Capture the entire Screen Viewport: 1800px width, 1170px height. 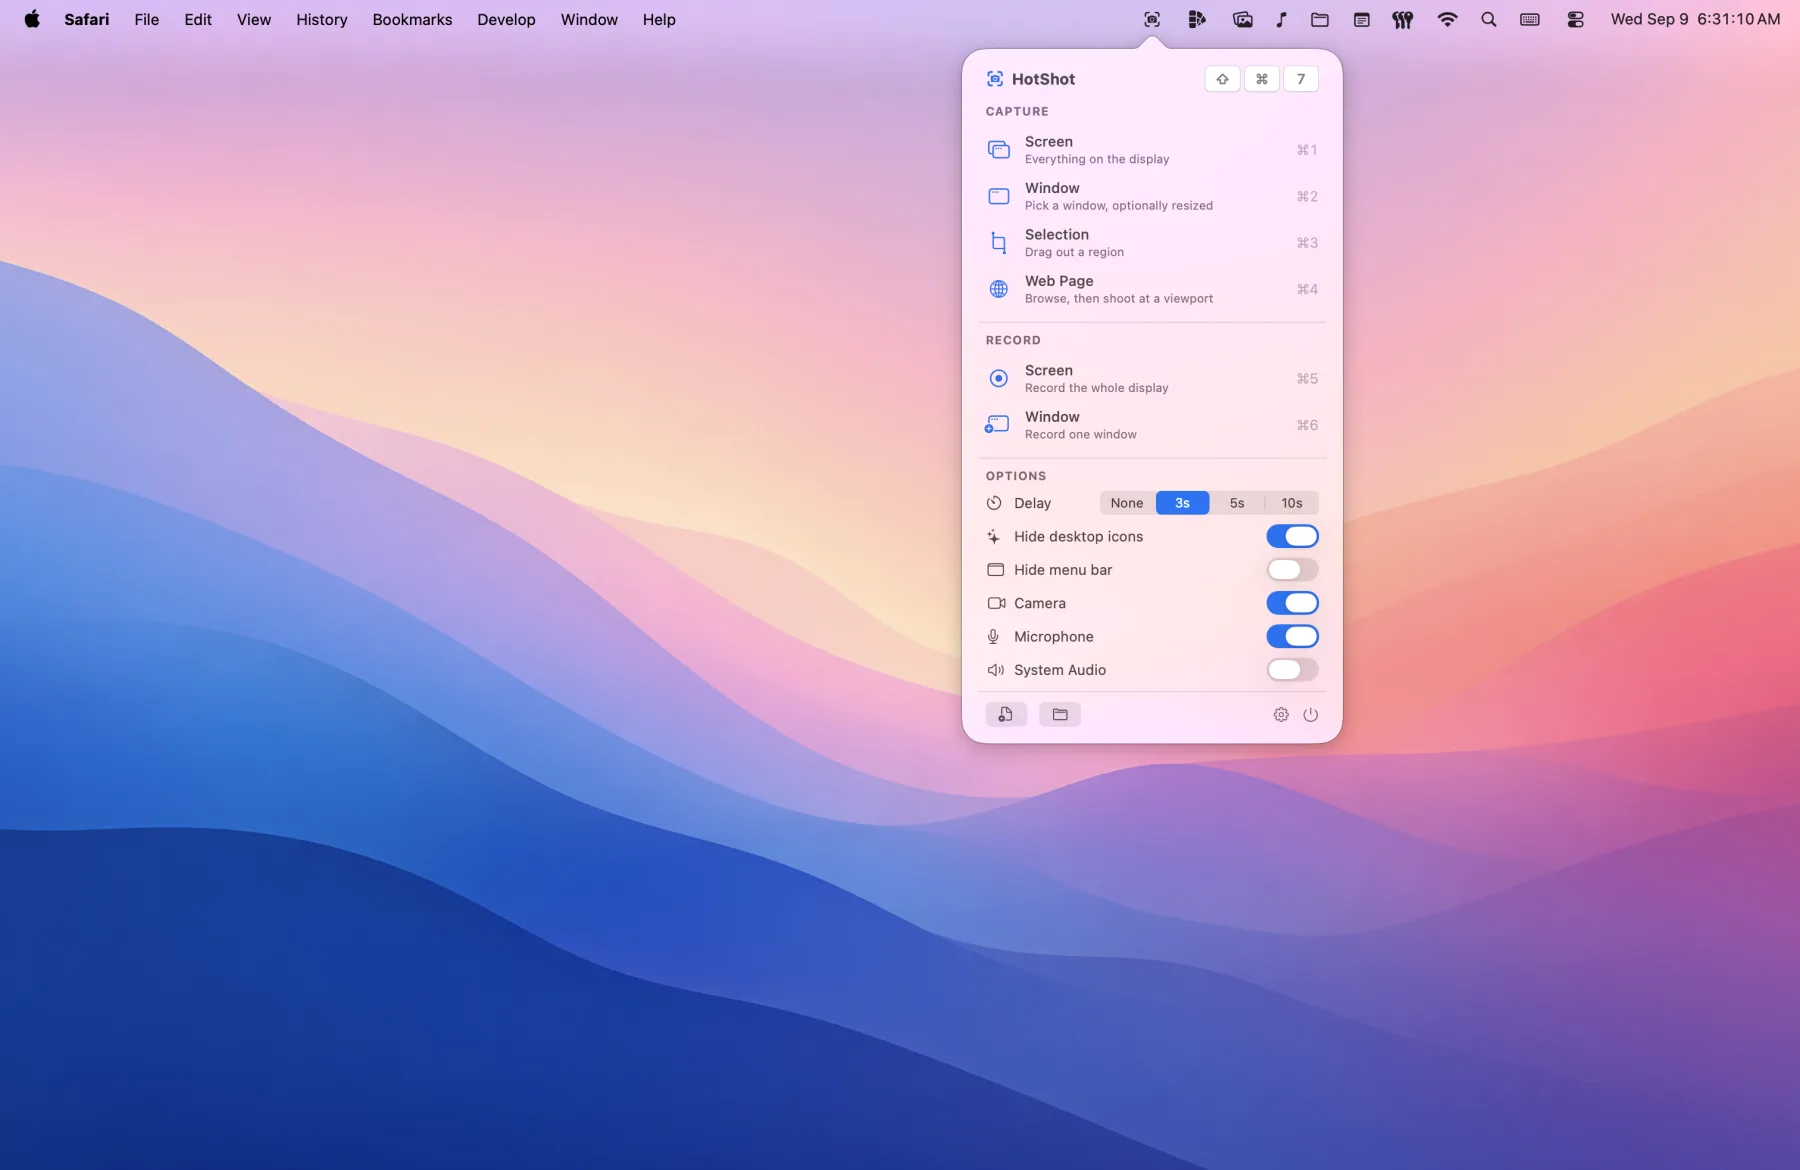[x=1152, y=150]
